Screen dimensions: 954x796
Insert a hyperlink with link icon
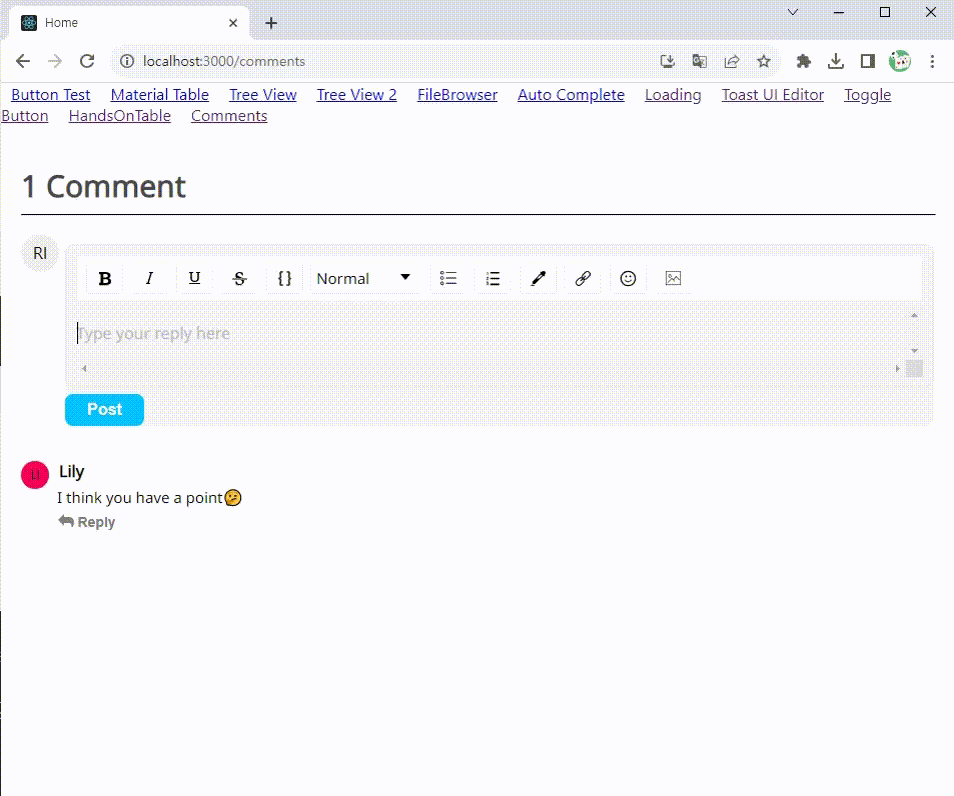click(583, 279)
